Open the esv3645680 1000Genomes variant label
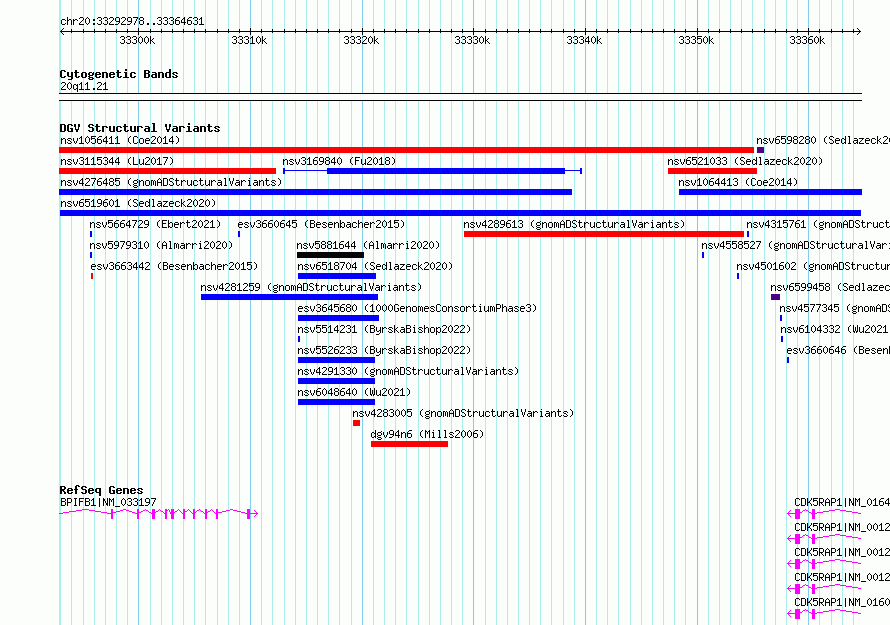Image resolution: width=890 pixels, height=625 pixels. click(x=417, y=308)
